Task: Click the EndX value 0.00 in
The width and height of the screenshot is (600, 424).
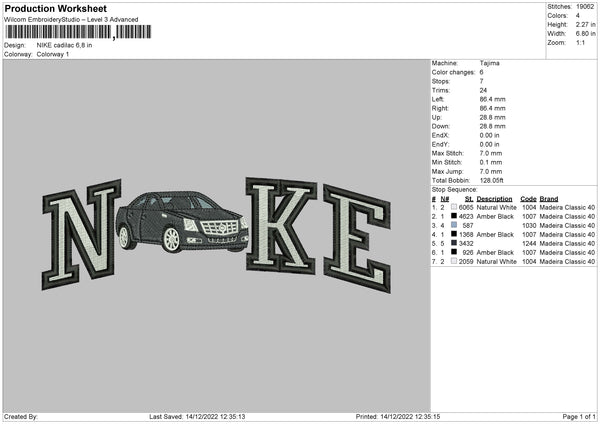Action: pos(489,135)
